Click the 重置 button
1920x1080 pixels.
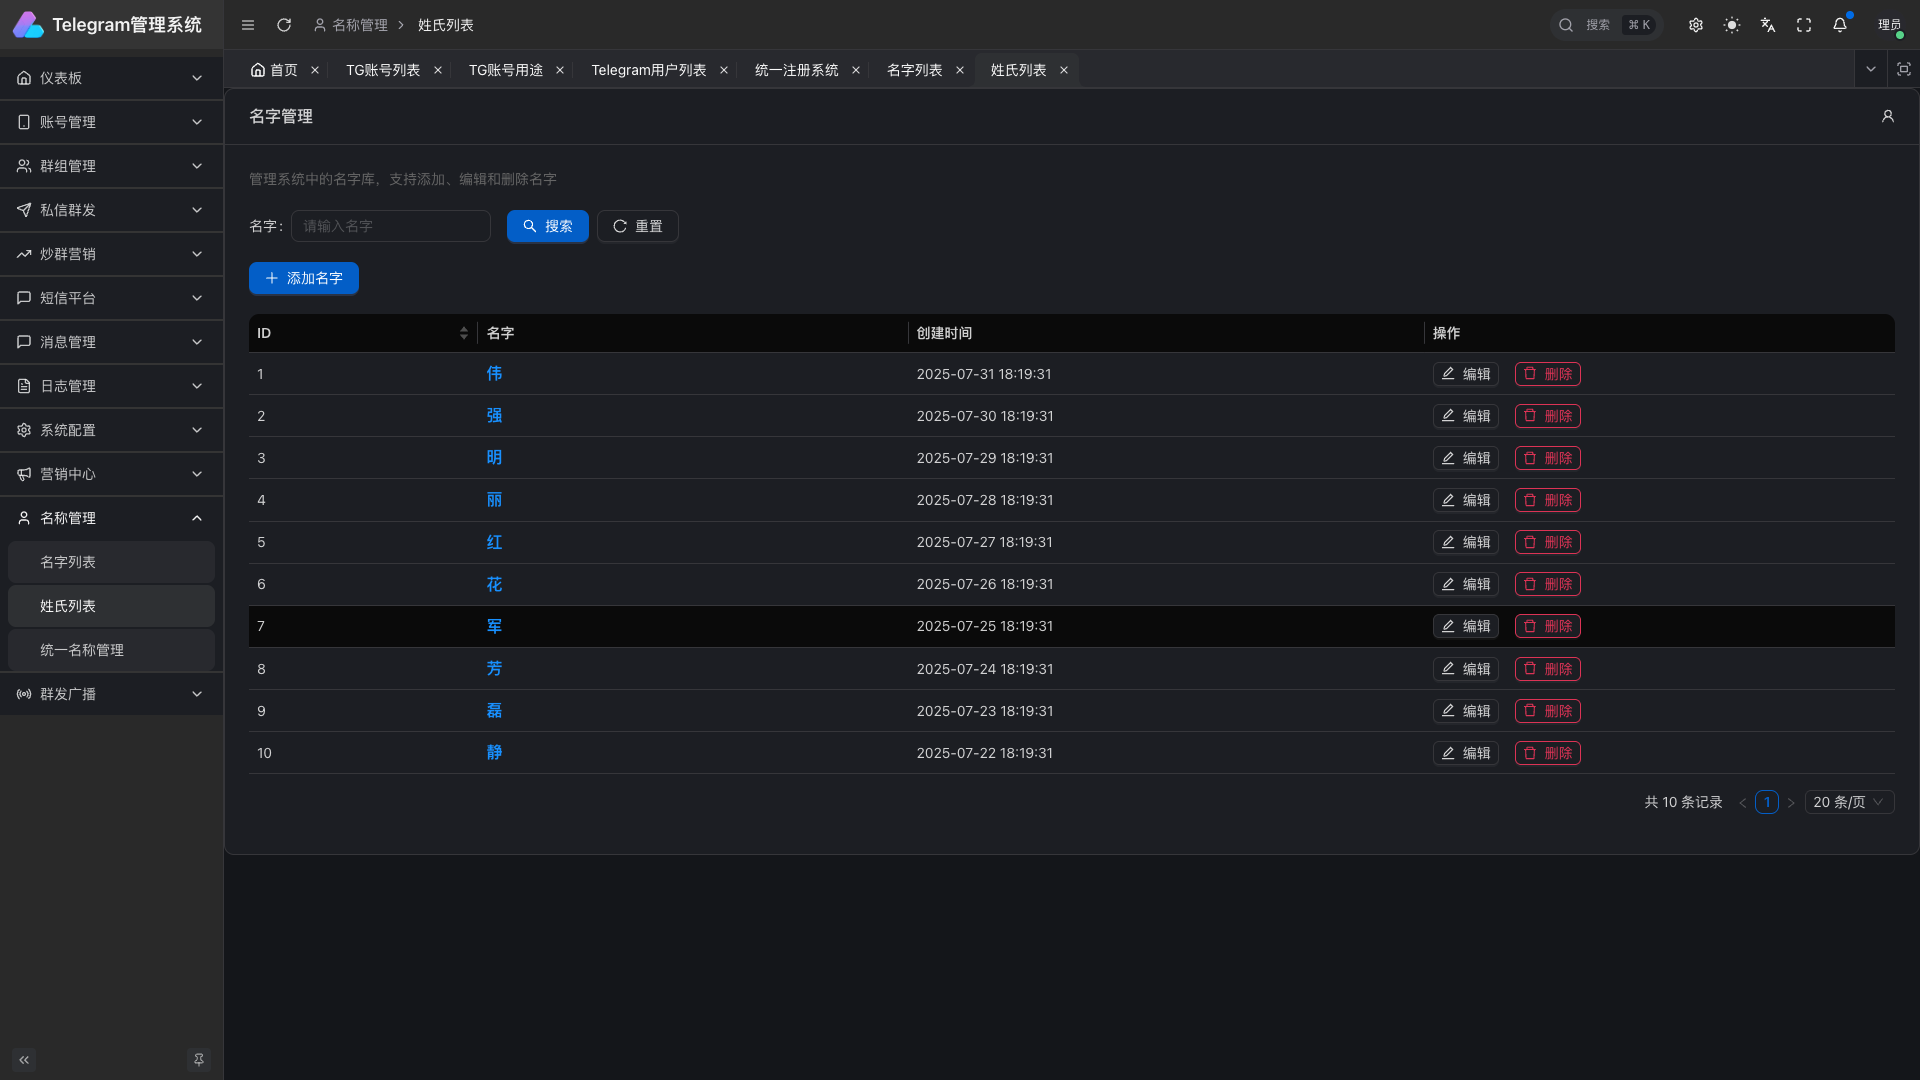tap(638, 226)
